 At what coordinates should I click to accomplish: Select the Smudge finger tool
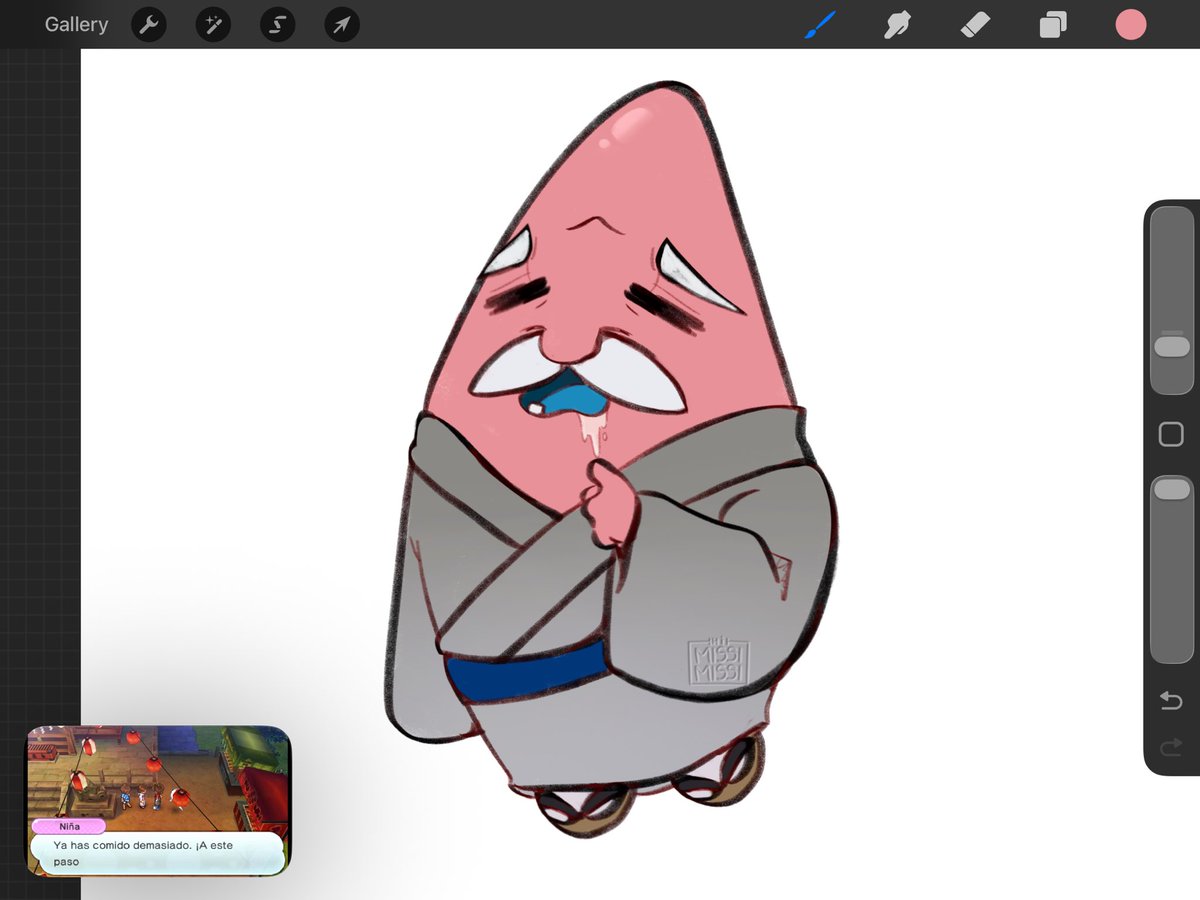[x=898, y=25]
